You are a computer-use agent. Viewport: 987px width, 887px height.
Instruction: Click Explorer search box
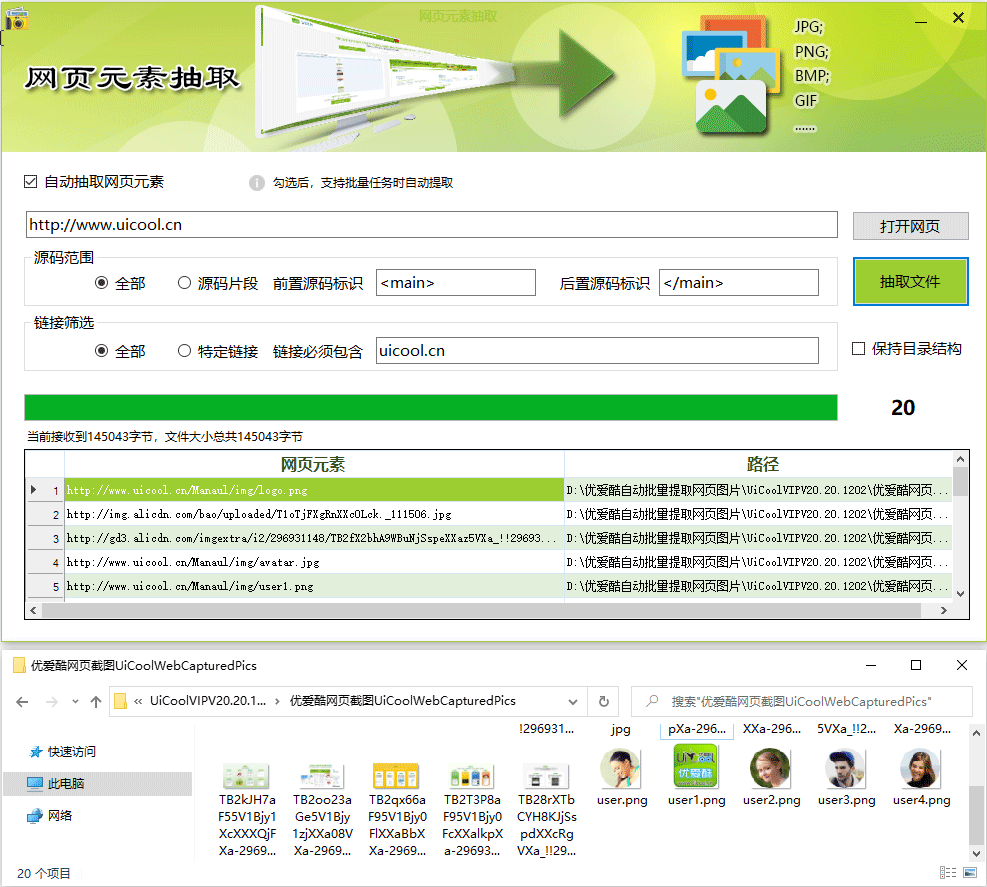(801, 701)
